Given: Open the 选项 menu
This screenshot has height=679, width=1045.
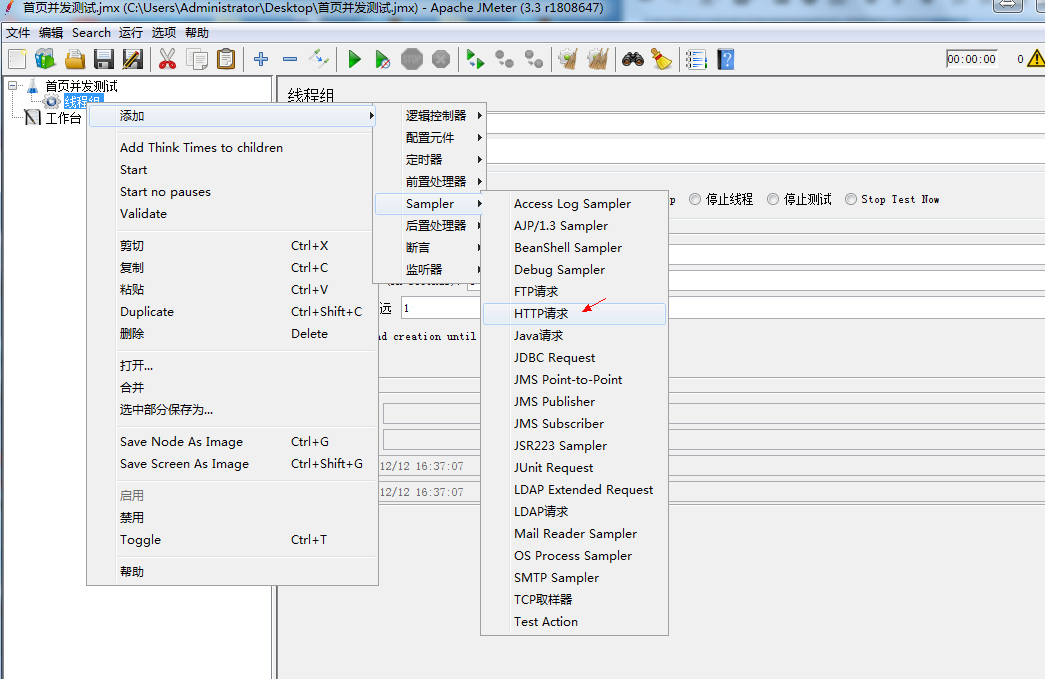Looking at the screenshot, I should click(163, 33).
